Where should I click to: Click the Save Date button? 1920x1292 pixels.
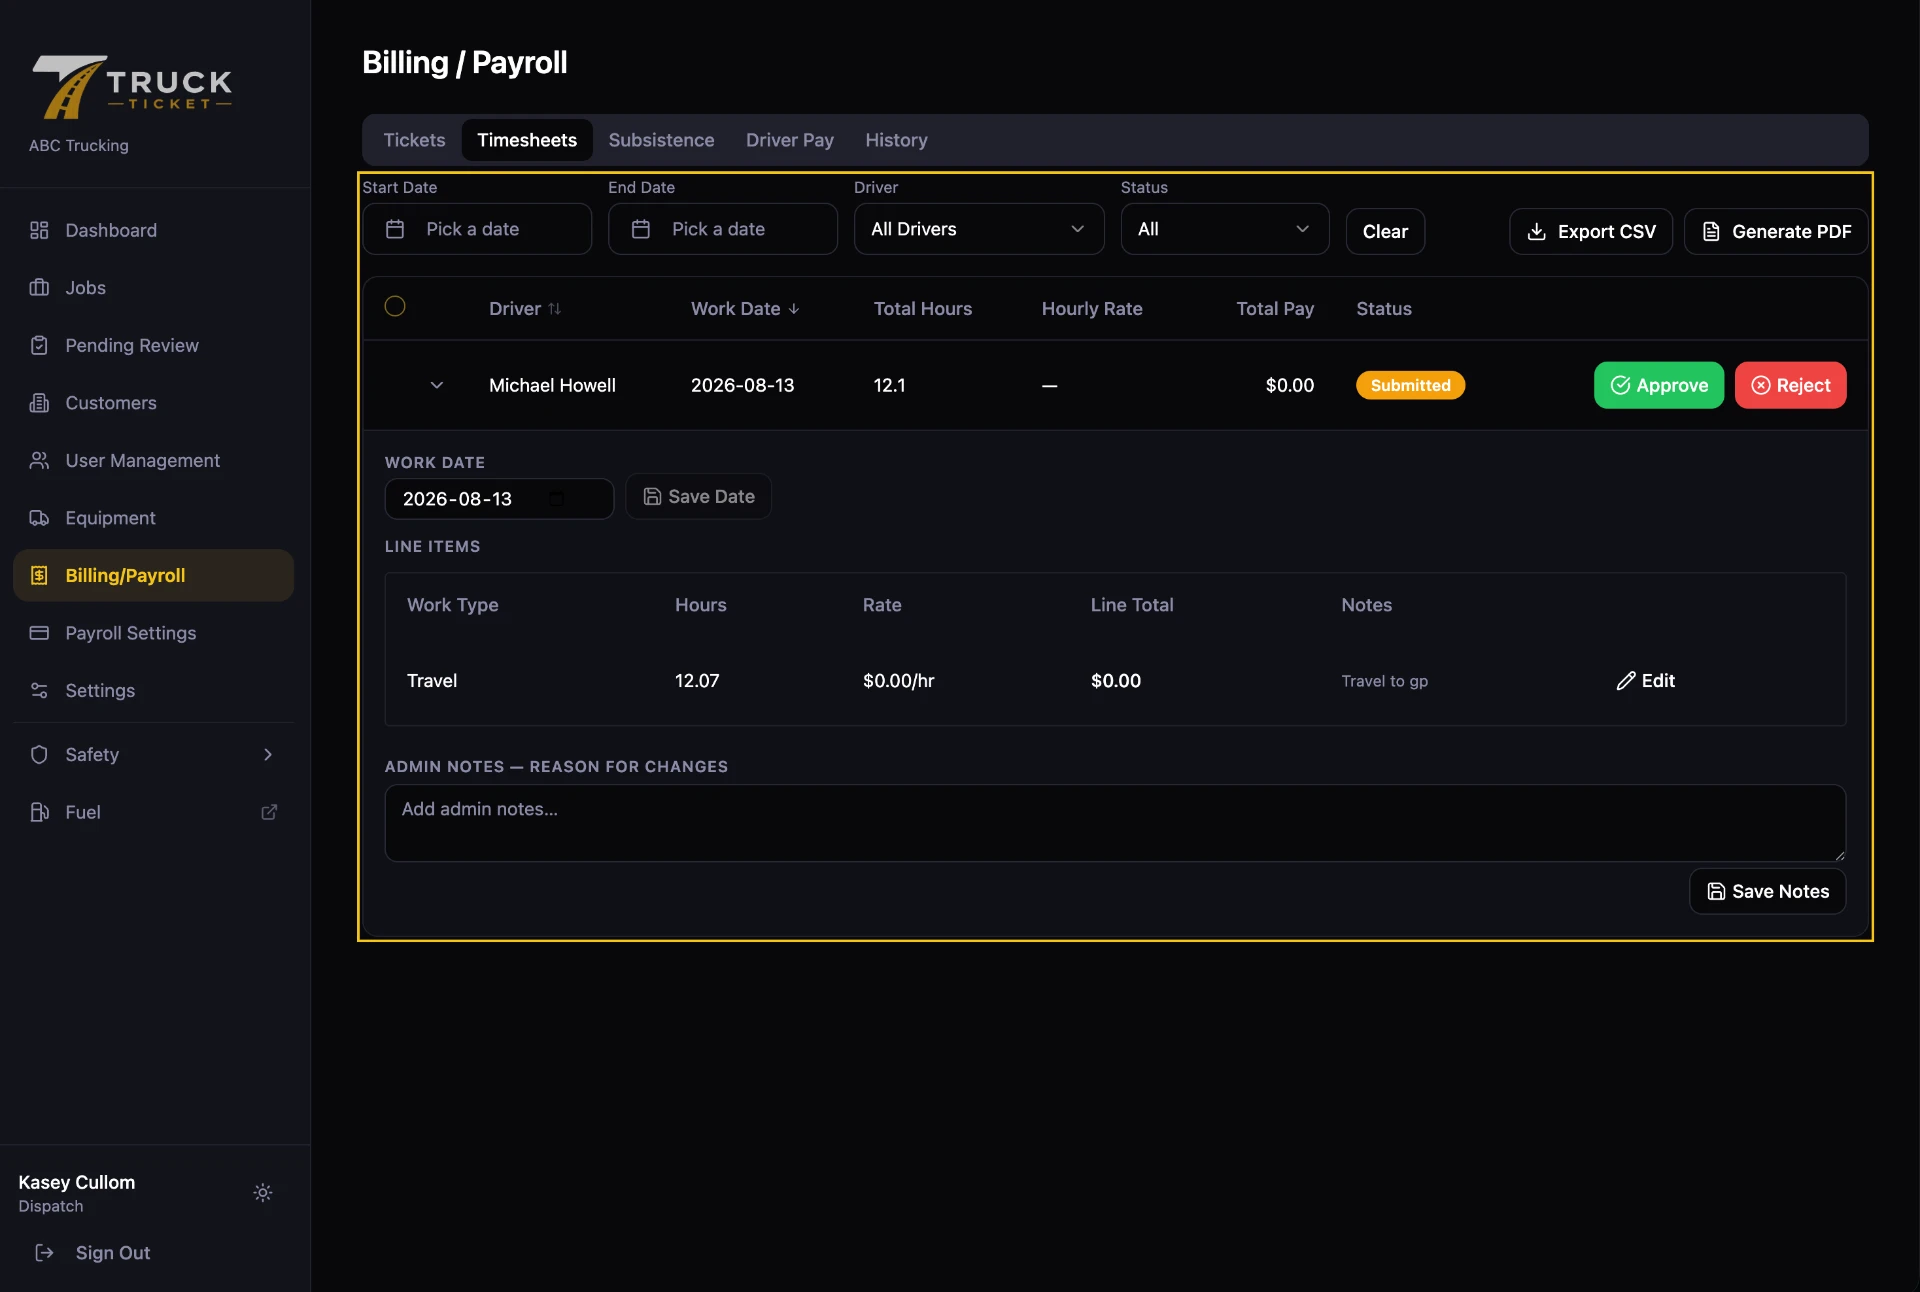coord(698,496)
